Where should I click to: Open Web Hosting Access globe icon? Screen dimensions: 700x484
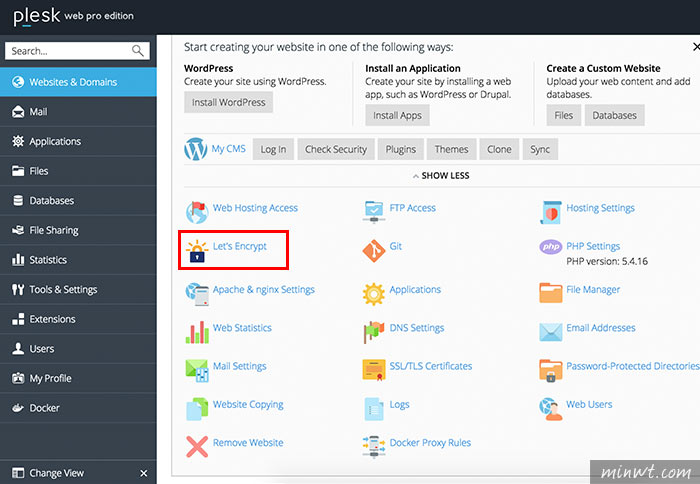197,212
